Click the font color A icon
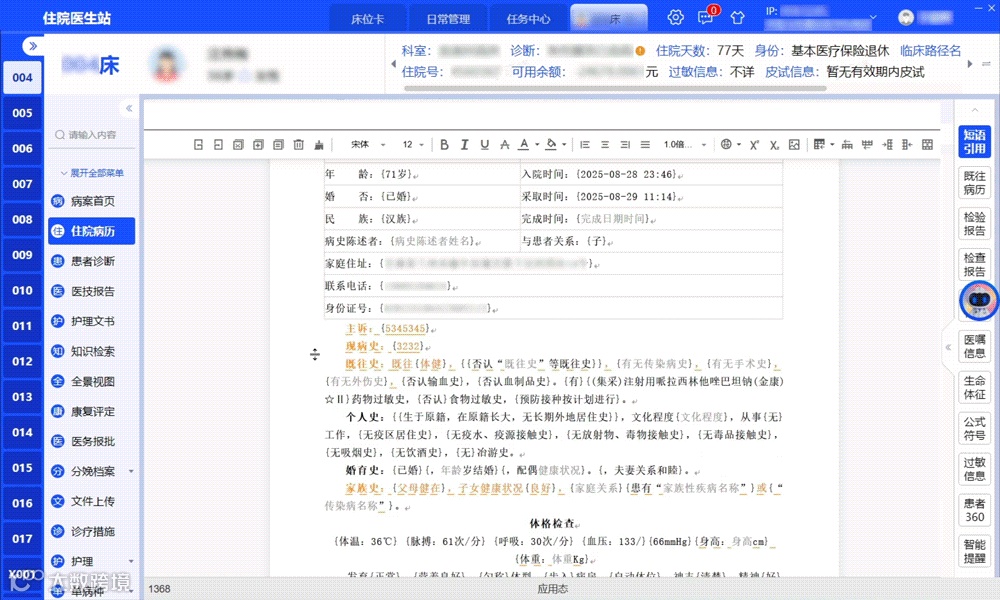The height and width of the screenshot is (600, 1000). tap(524, 145)
